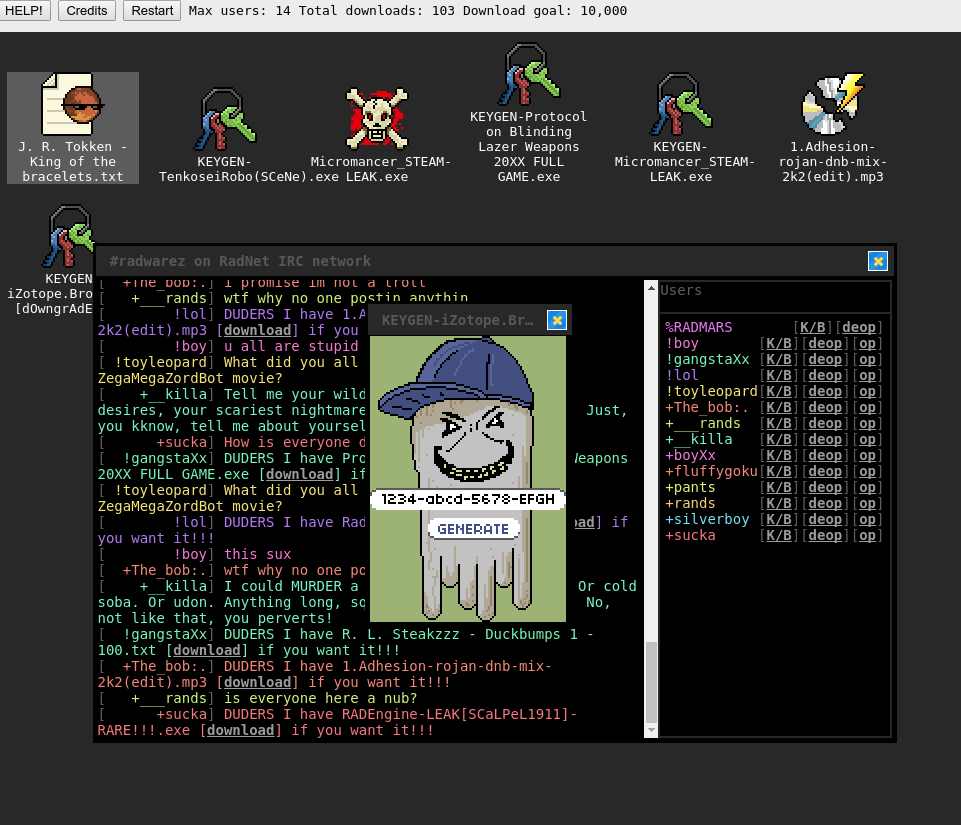This screenshot has height=825, width=961.
Task: Click K/B for user %RADMARS
Action: [x=813, y=327]
